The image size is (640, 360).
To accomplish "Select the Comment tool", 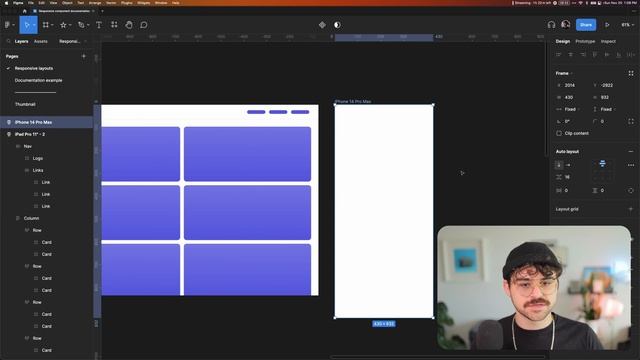I will pyautogui.click(x=144, y=25).
